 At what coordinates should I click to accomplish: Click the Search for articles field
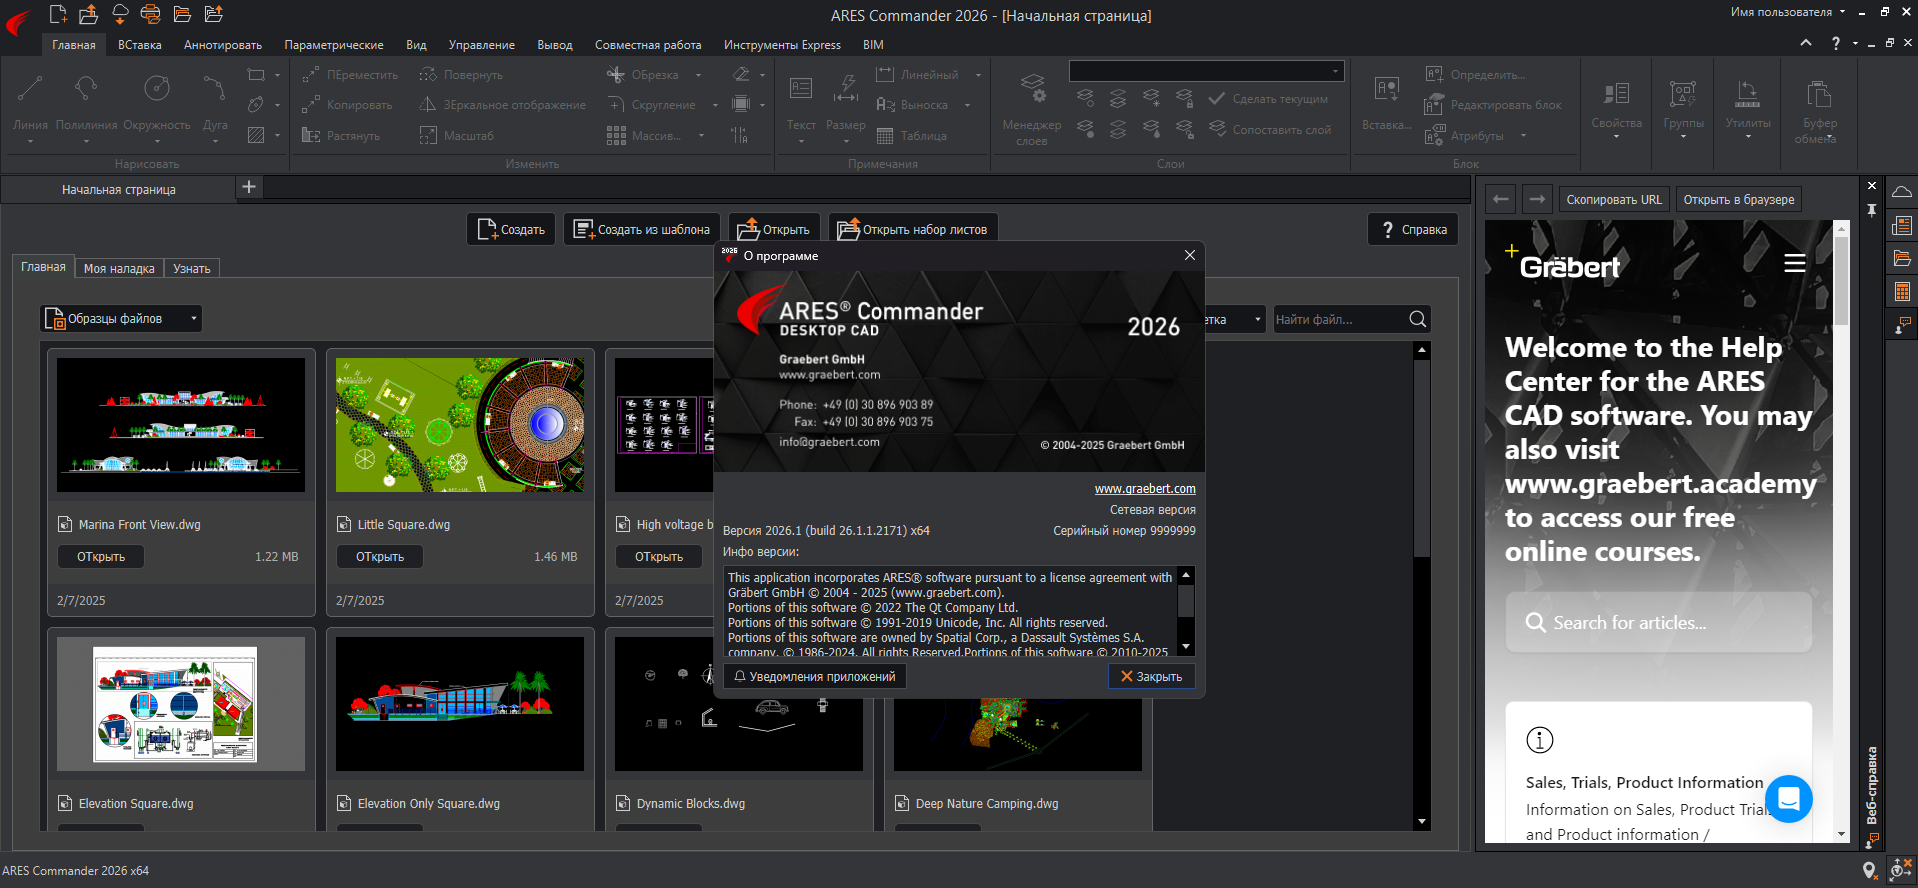pos(1658,623)
